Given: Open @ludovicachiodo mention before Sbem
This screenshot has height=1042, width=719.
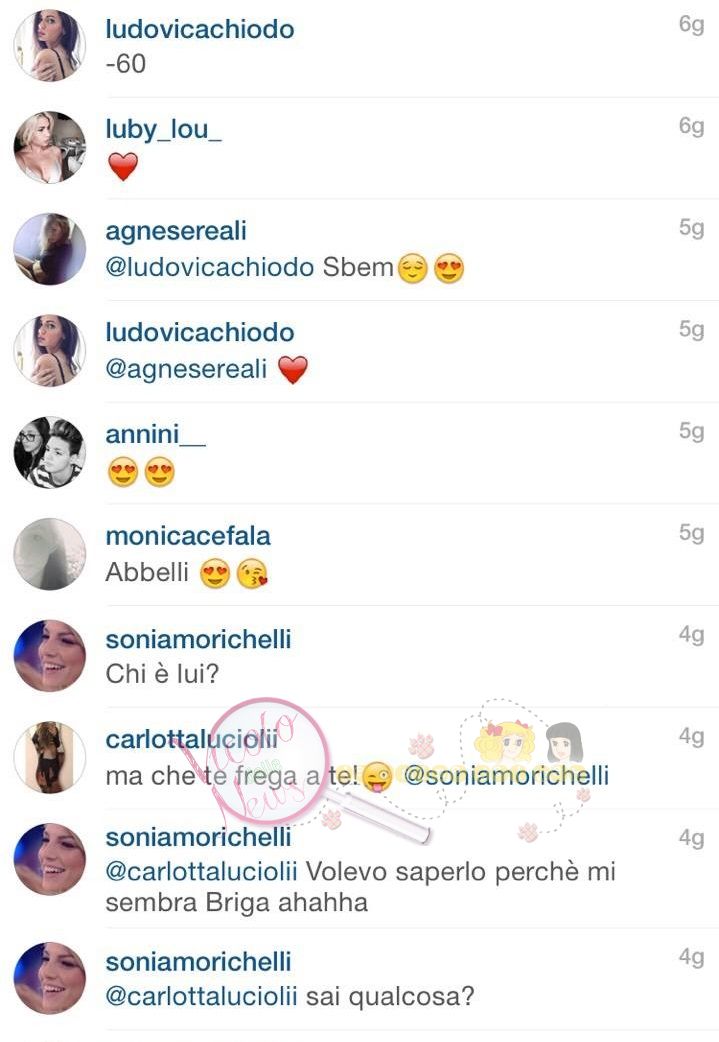Looking at the screenshot, I should click(210, 267).
